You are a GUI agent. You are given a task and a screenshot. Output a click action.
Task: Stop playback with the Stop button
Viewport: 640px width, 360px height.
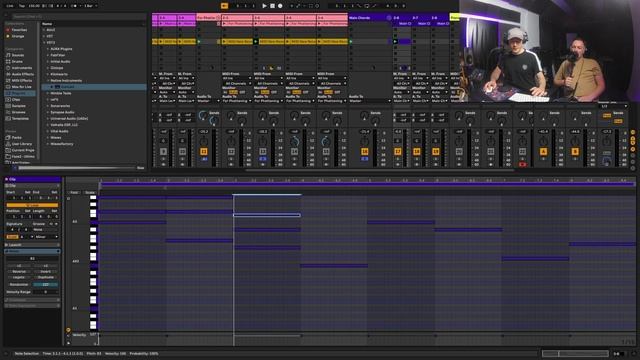(x=272, y=6)
